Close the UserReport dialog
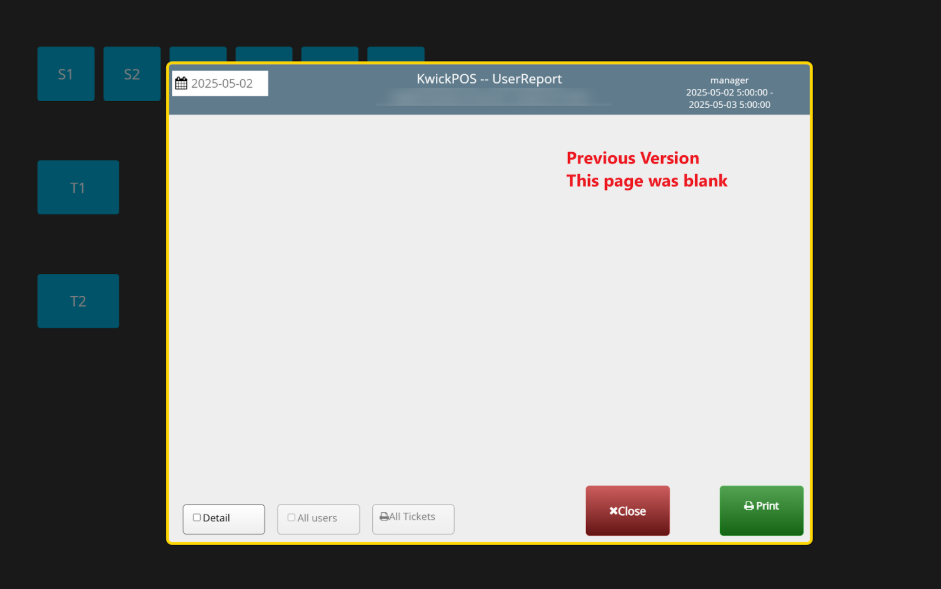Image resolution: width=941 pixels, height=589 pixels. [628, 511]
